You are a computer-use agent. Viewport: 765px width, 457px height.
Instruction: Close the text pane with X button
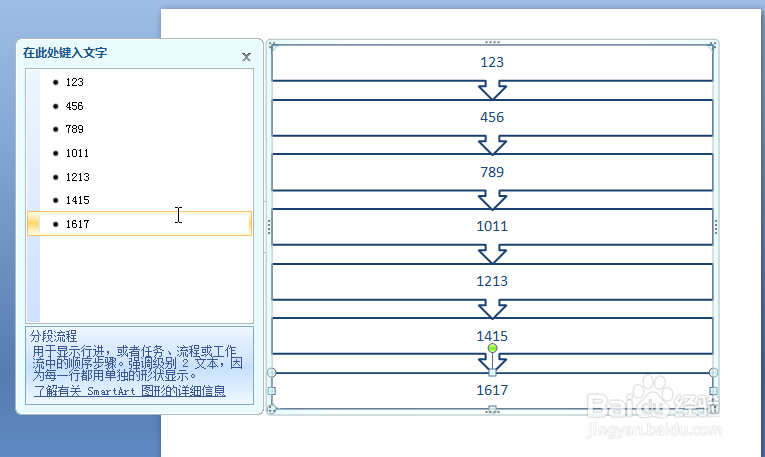tap(246, 57)
